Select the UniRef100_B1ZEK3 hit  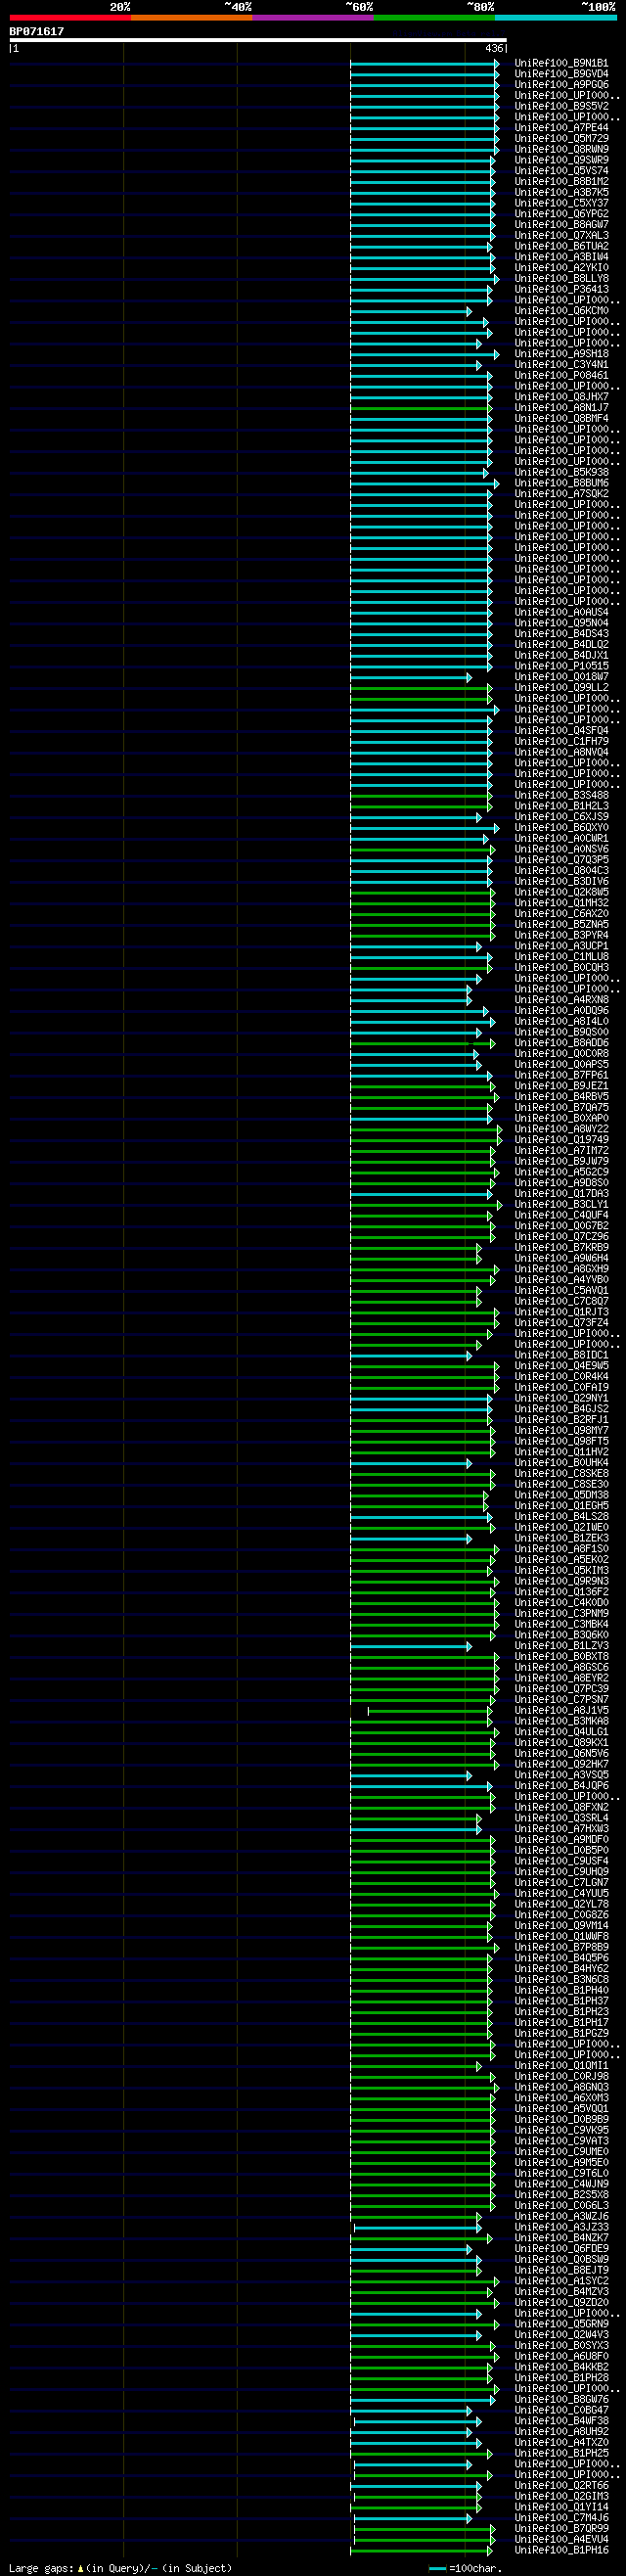[561, 1538]
